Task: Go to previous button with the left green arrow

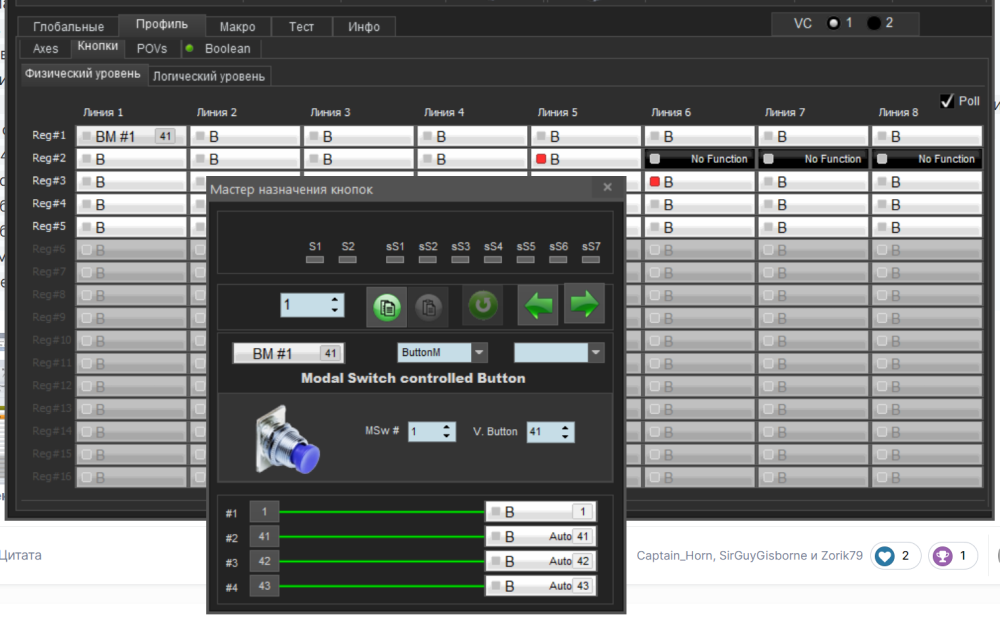Action: pos(538,306)
